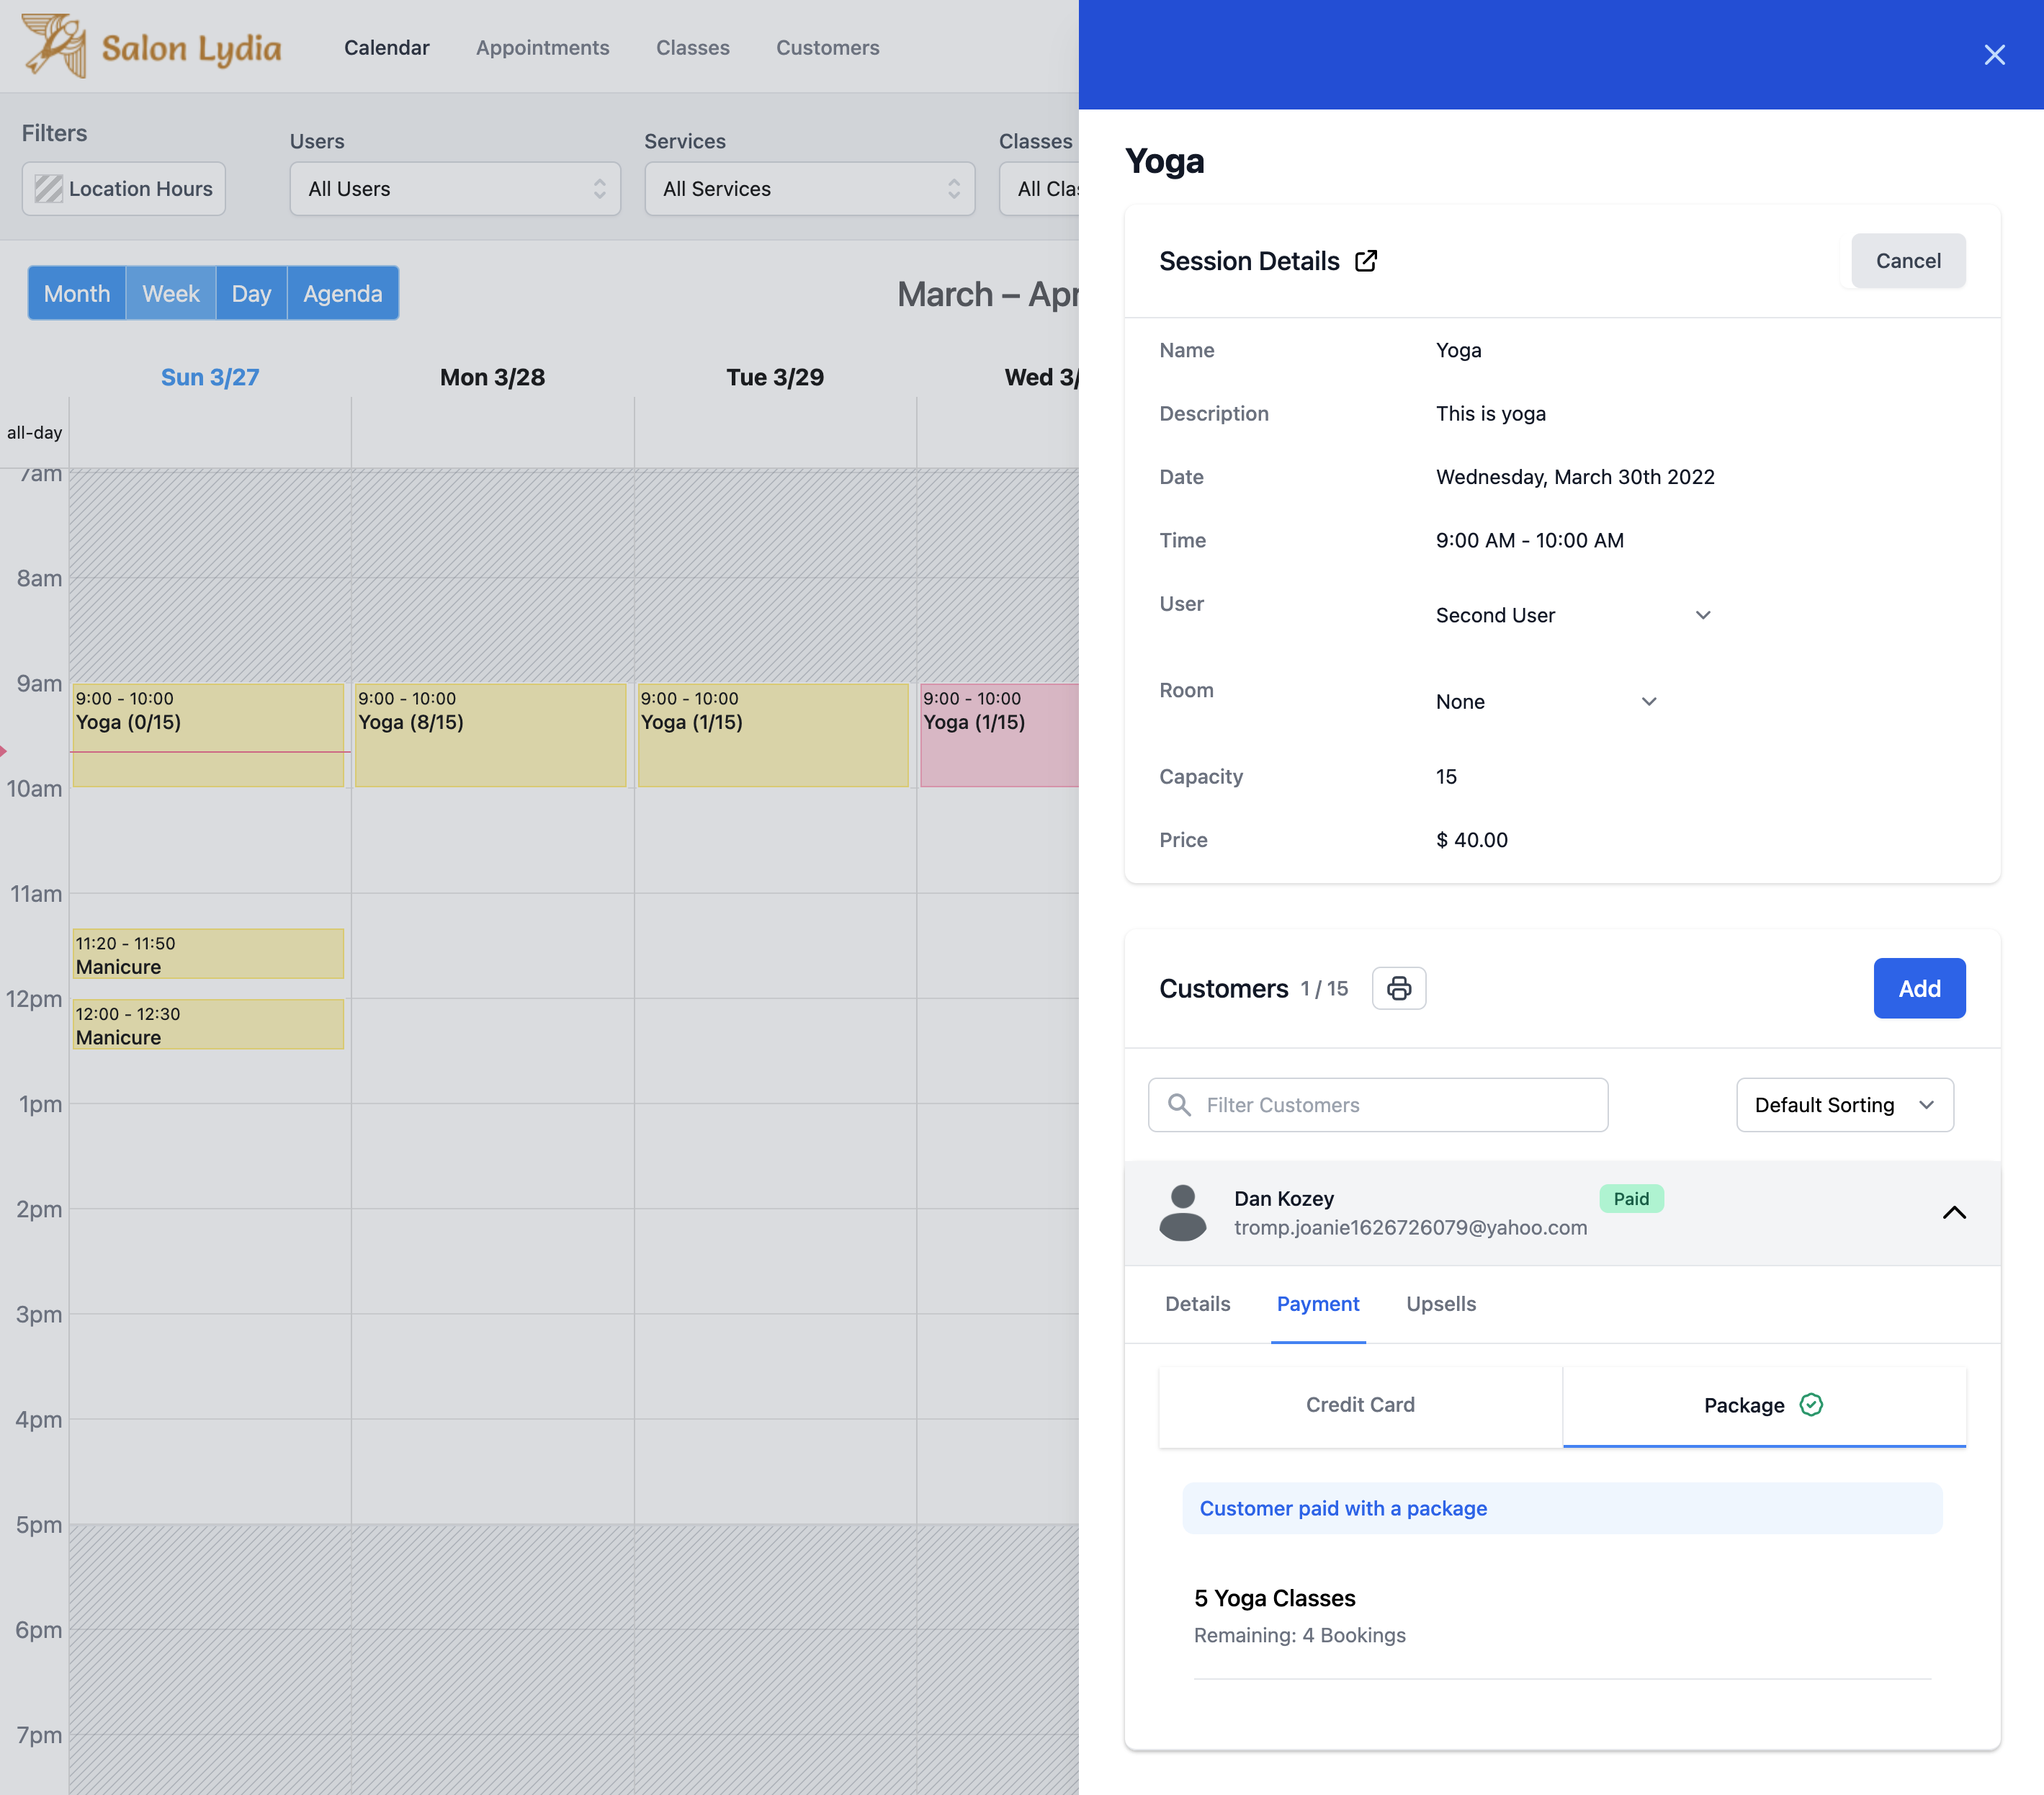Open session details external link icon
Viewport: 2044px width, 1795px height.
point(1366,261)
